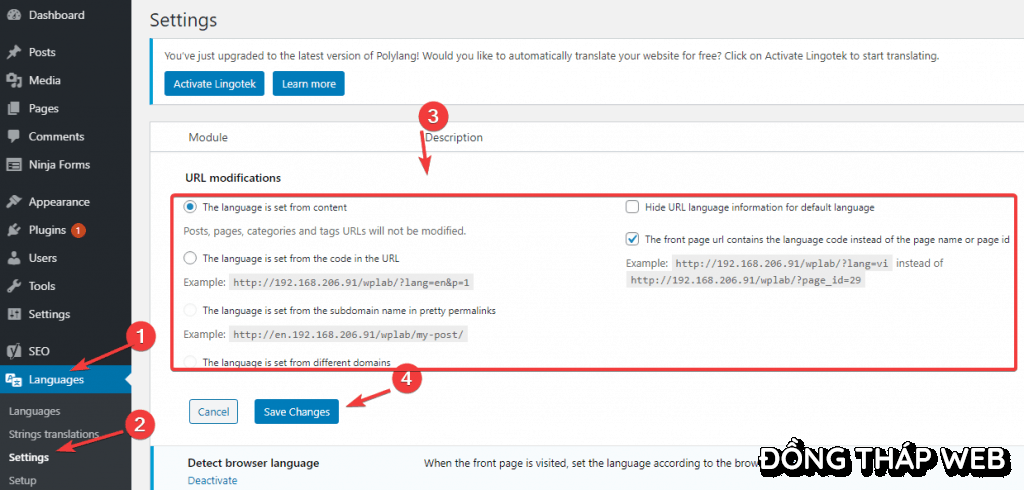Screen dimensions: 1024x490
Task: Click the Posts pushpin icon
Action: tap(14, 52)
